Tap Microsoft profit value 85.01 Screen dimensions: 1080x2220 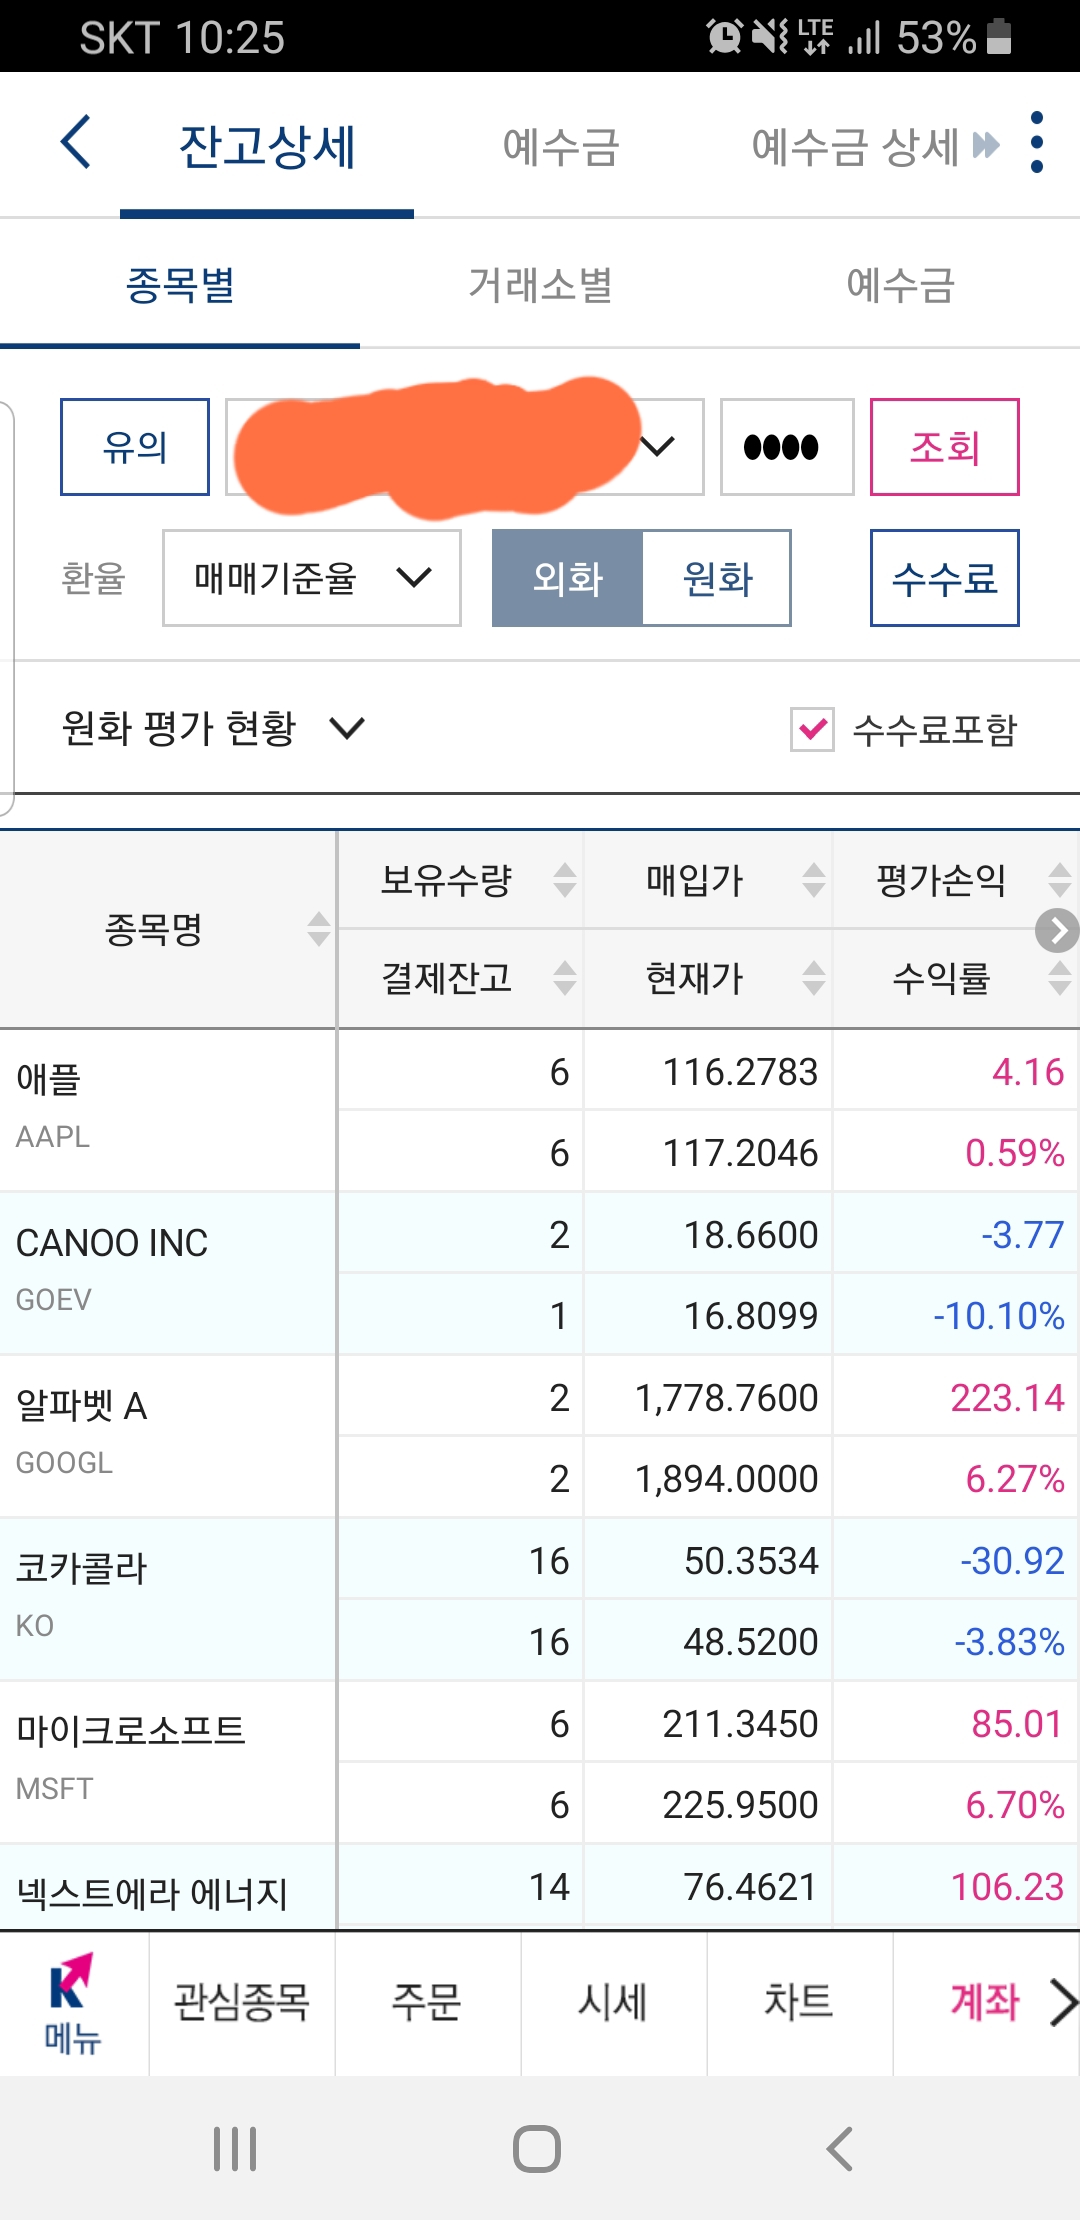click(x=1017, y=1724)
